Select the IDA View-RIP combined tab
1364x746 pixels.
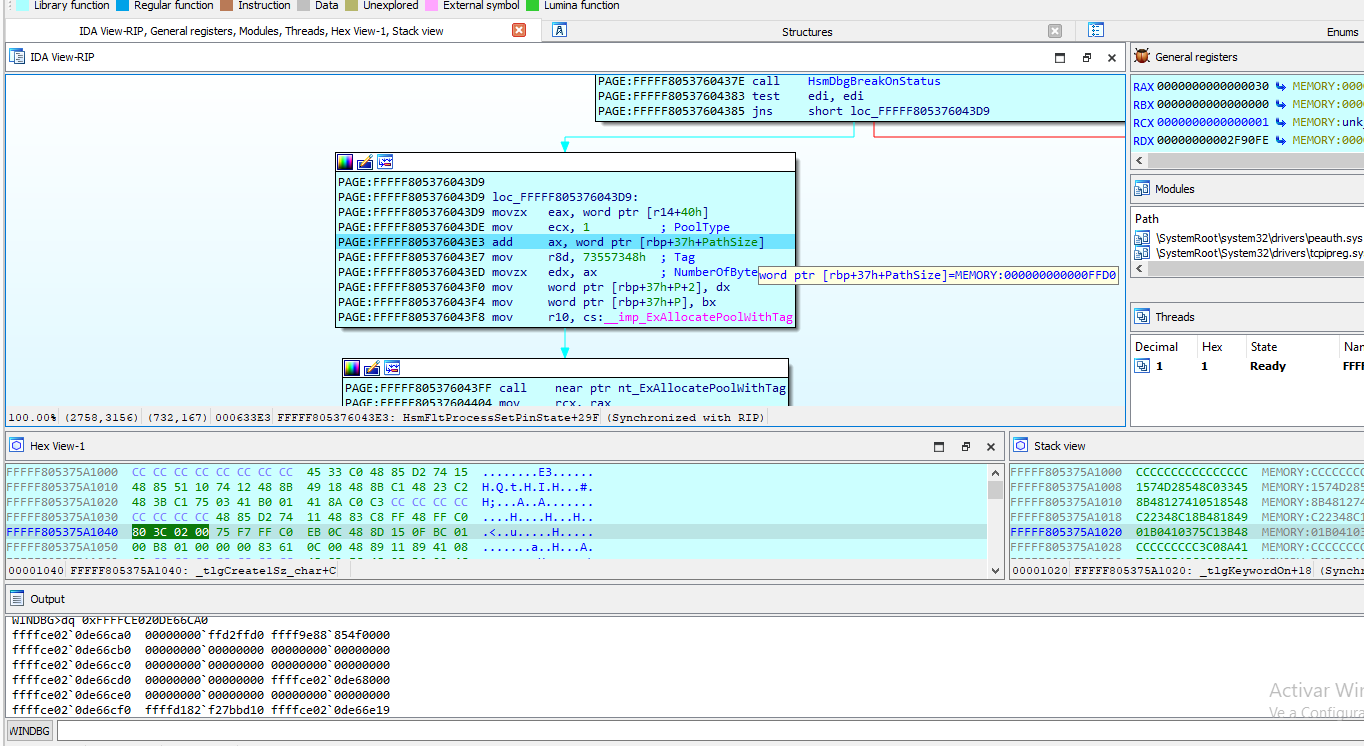tap(261, 31)
